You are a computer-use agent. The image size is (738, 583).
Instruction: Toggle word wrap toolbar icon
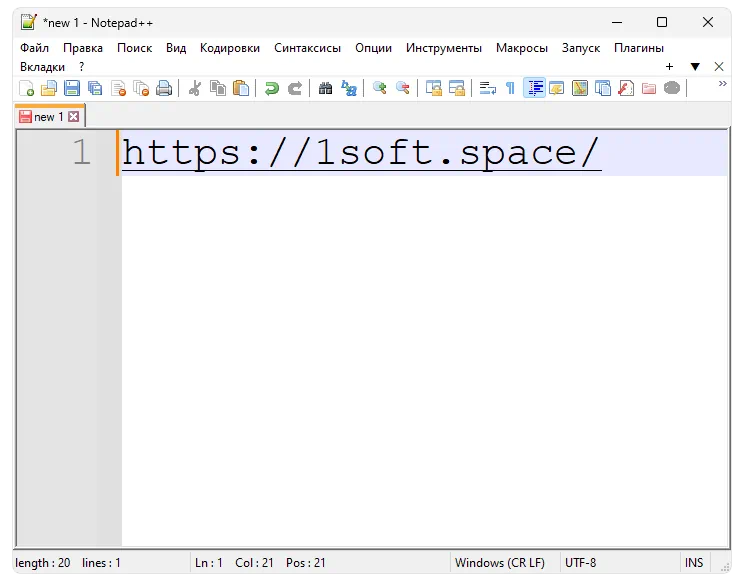coord(488,88)
